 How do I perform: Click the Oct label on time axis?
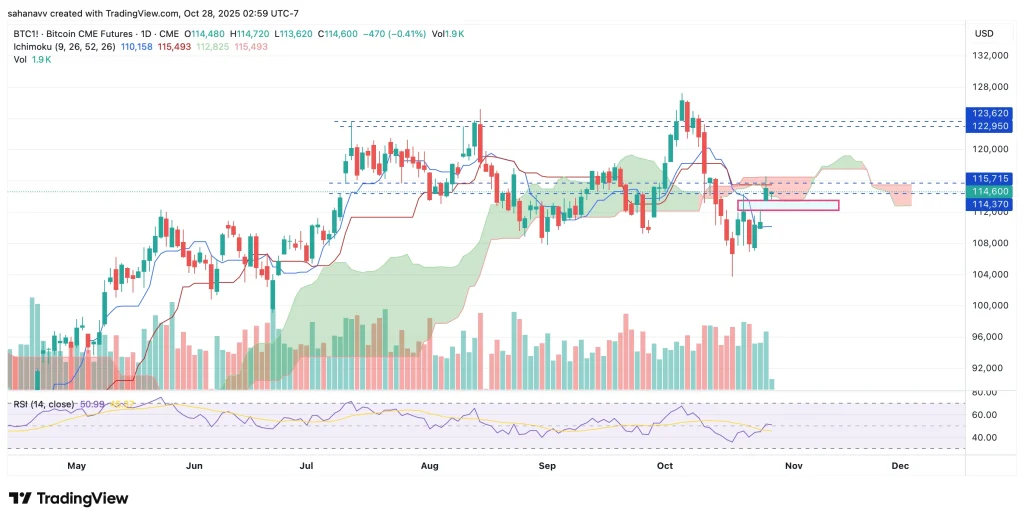pos(666,466)
